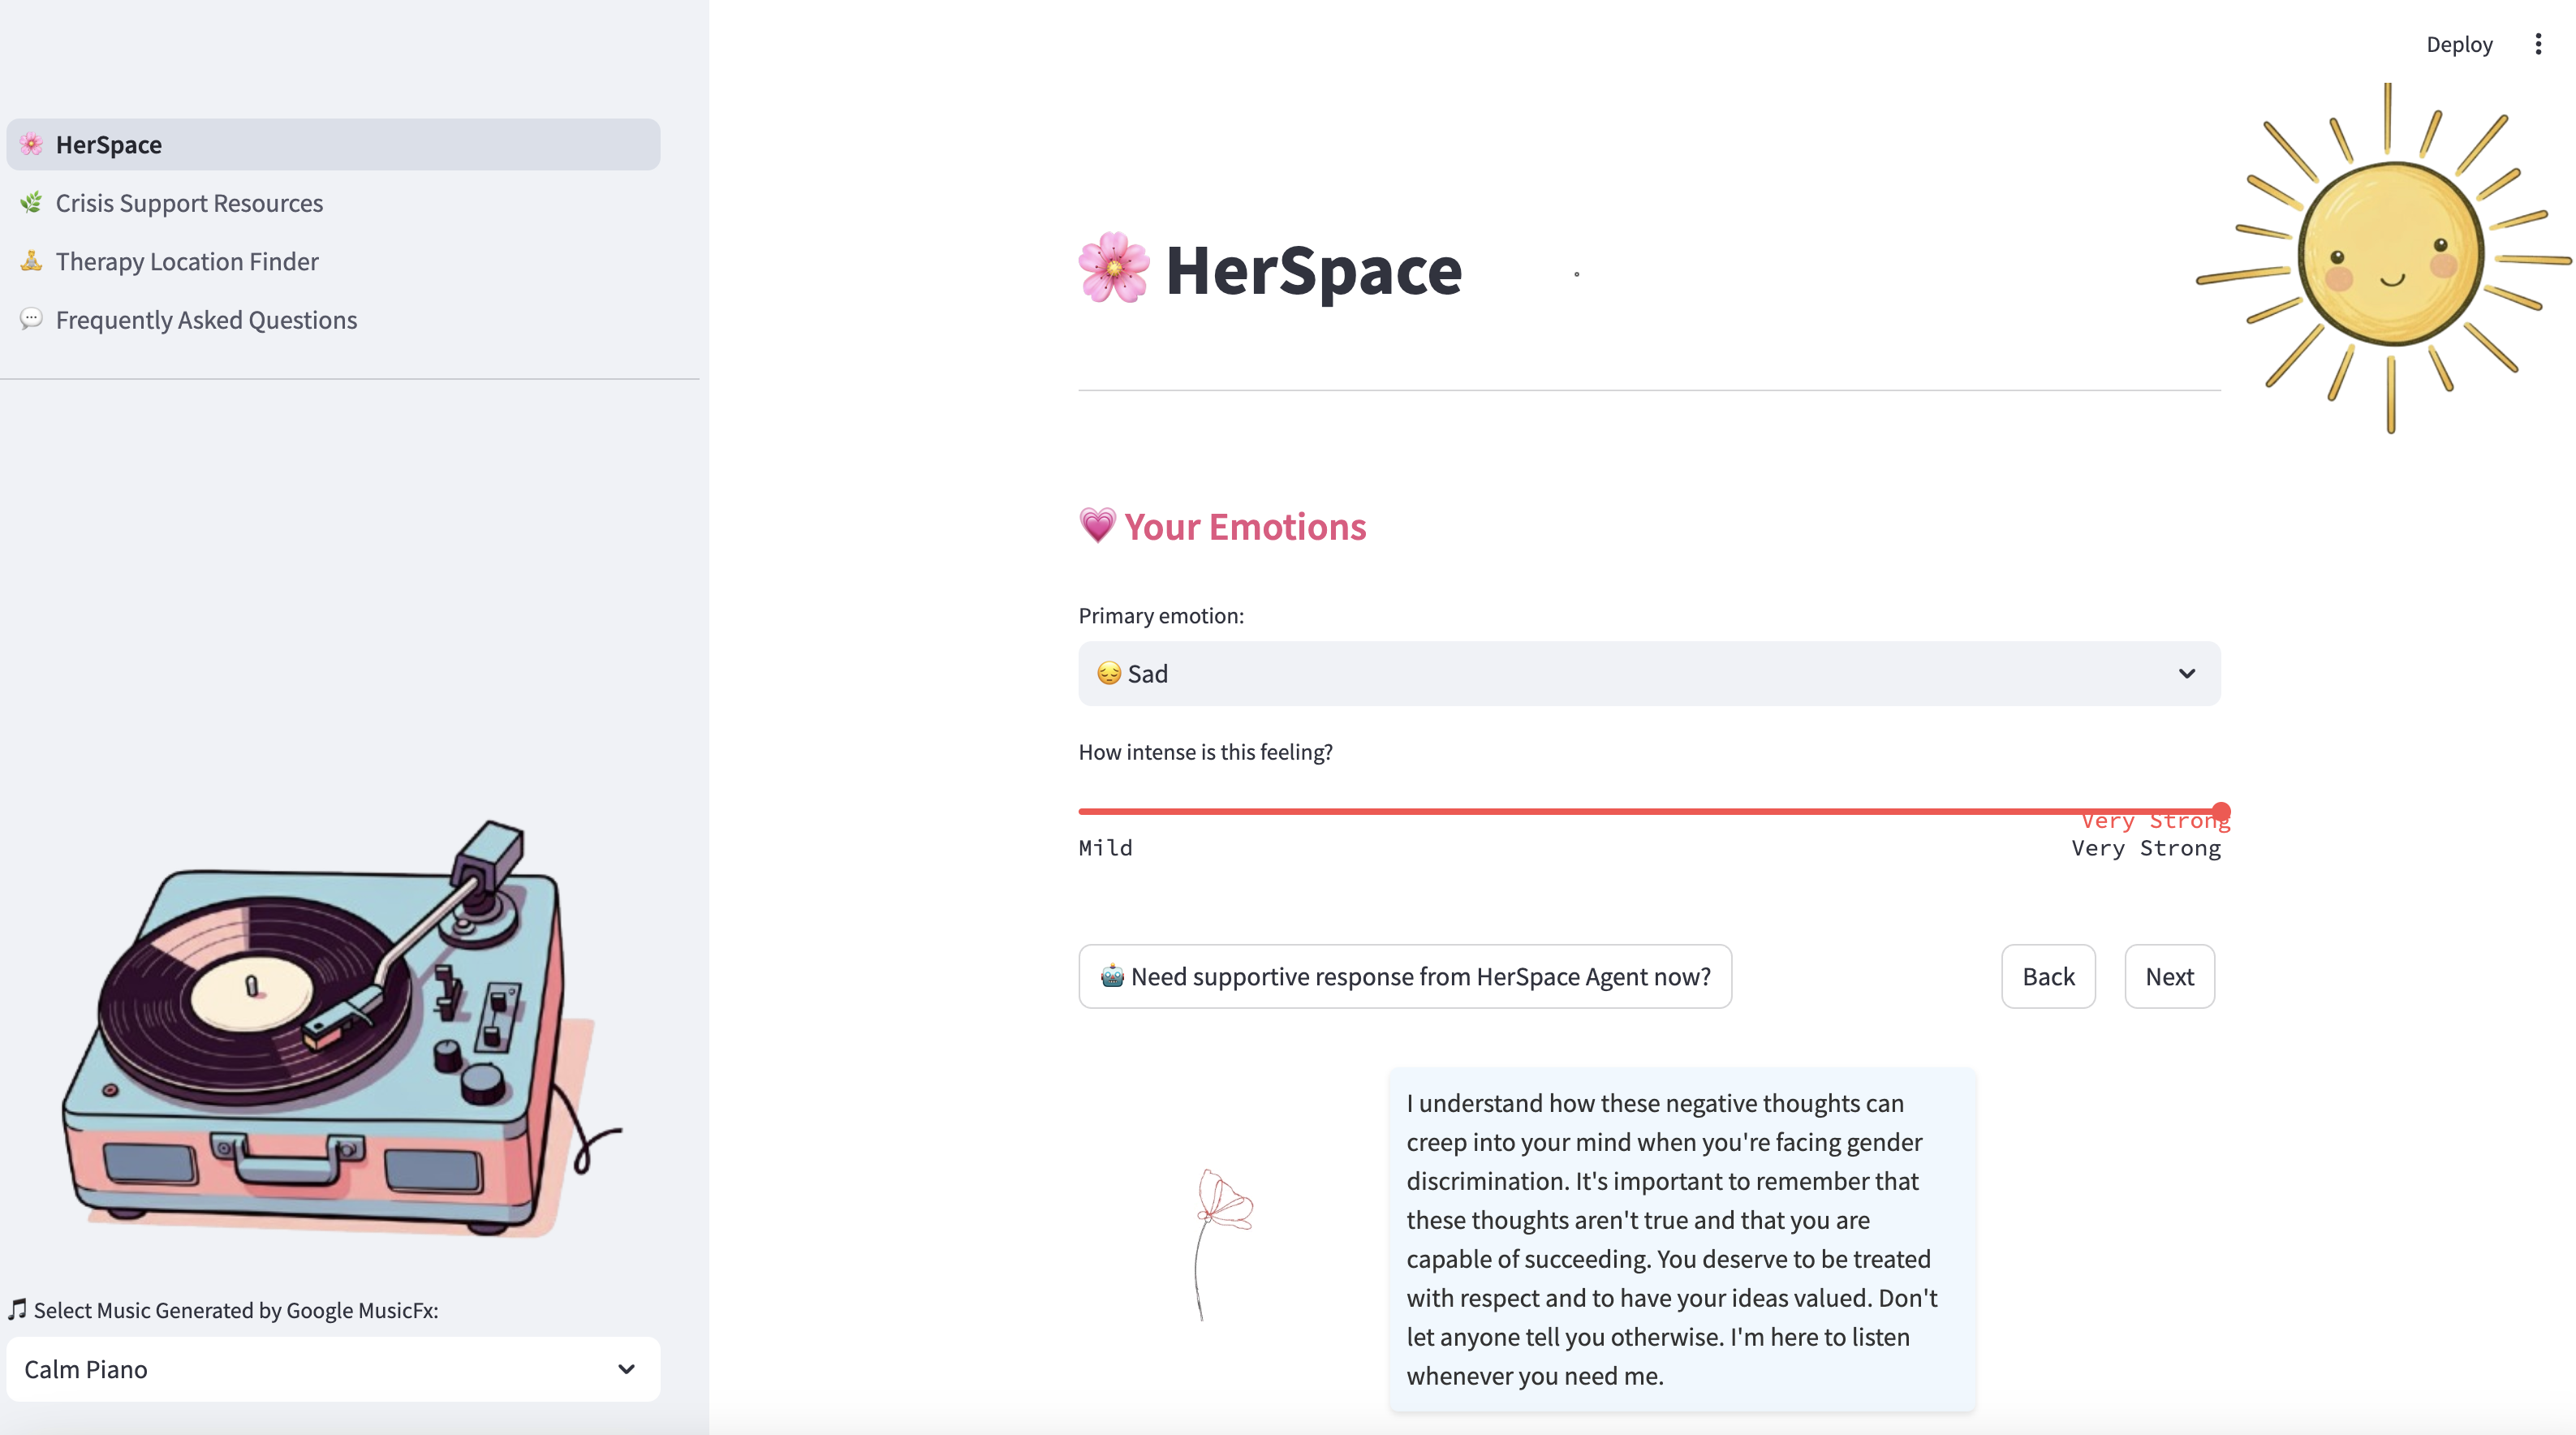Click the leaf icon for Crisis Support Resources
This screenshot has height=1435, width=2576.
[31, 203]
